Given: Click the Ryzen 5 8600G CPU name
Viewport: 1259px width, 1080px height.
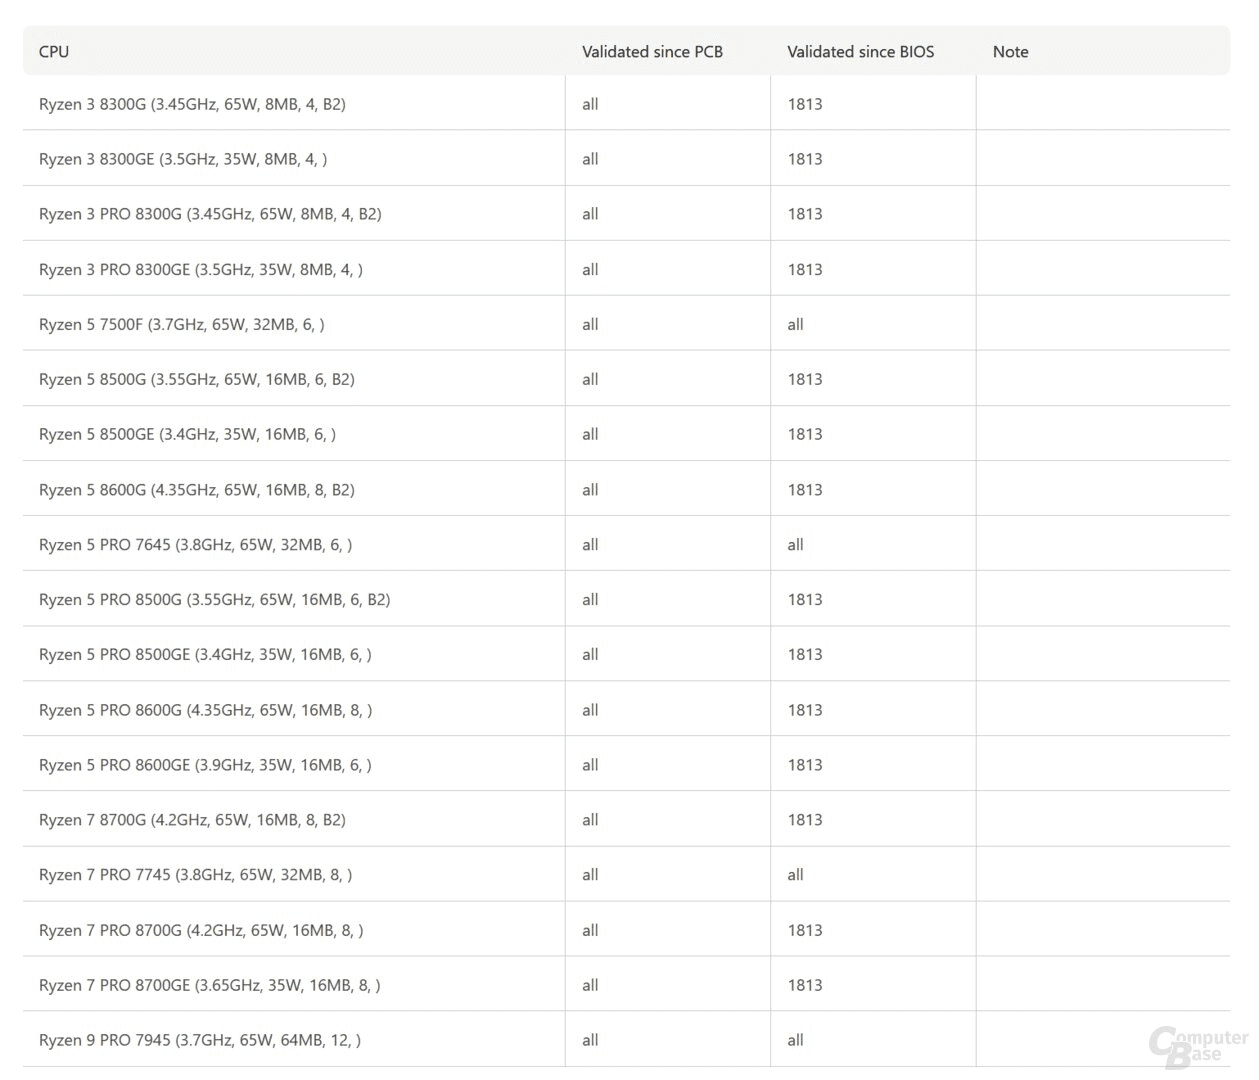Looking at the screenshot, I should click(x=196, y=490).
